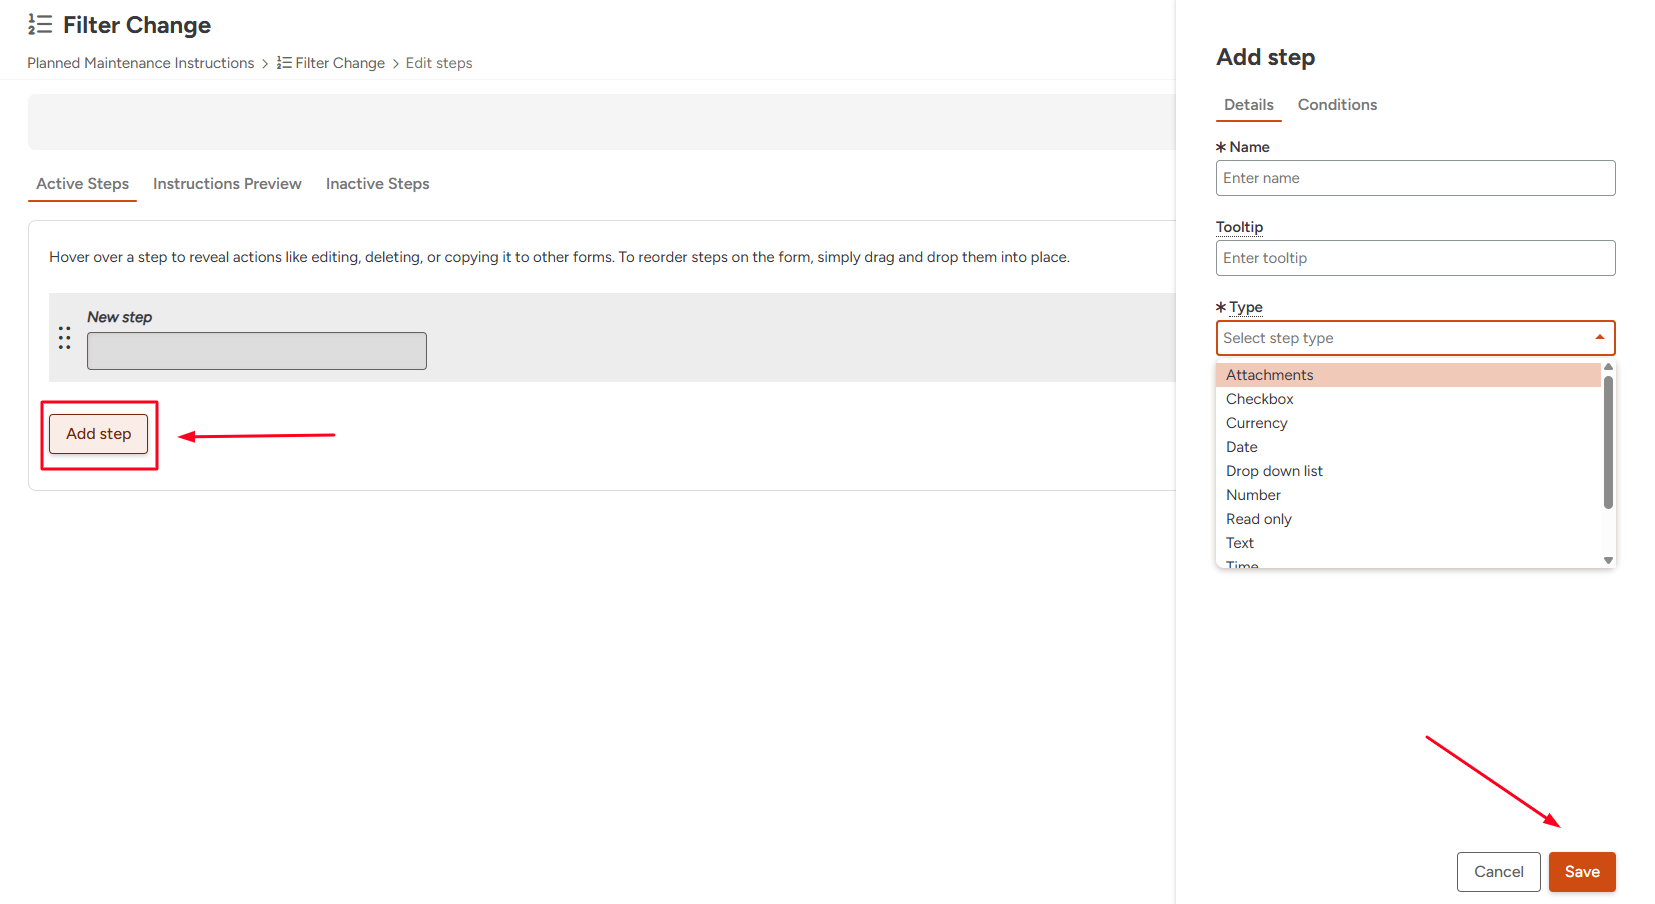1655x904 pixels.
Task: Click the list icon in Filter Change breadcrumb
Action: pyautogui.click(x=284, y=63)
